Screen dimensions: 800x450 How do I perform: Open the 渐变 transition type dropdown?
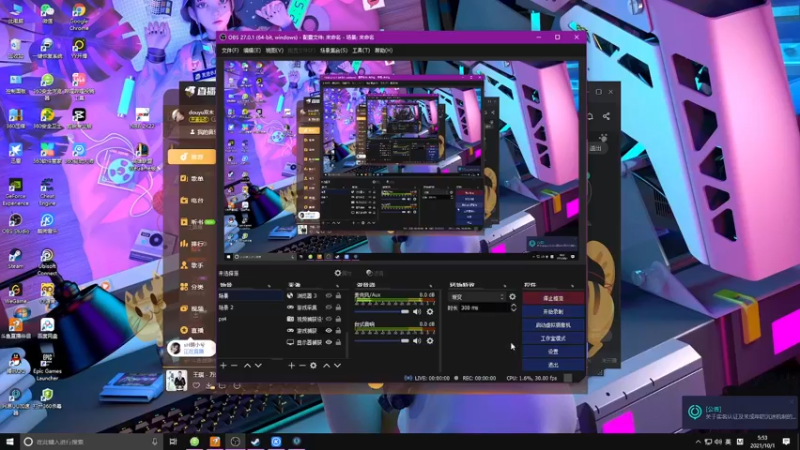(x=477, y=296)
